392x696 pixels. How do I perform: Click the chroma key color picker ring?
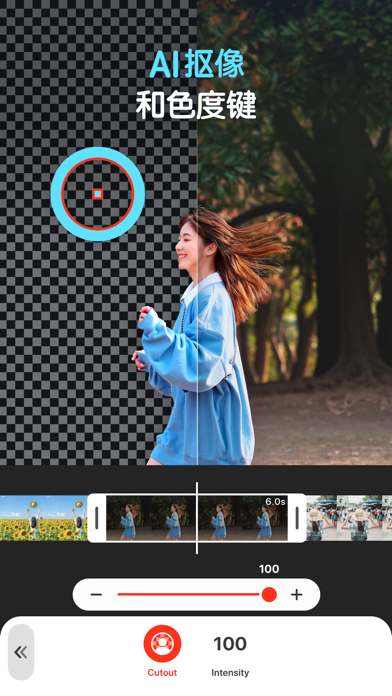(98, 194)
